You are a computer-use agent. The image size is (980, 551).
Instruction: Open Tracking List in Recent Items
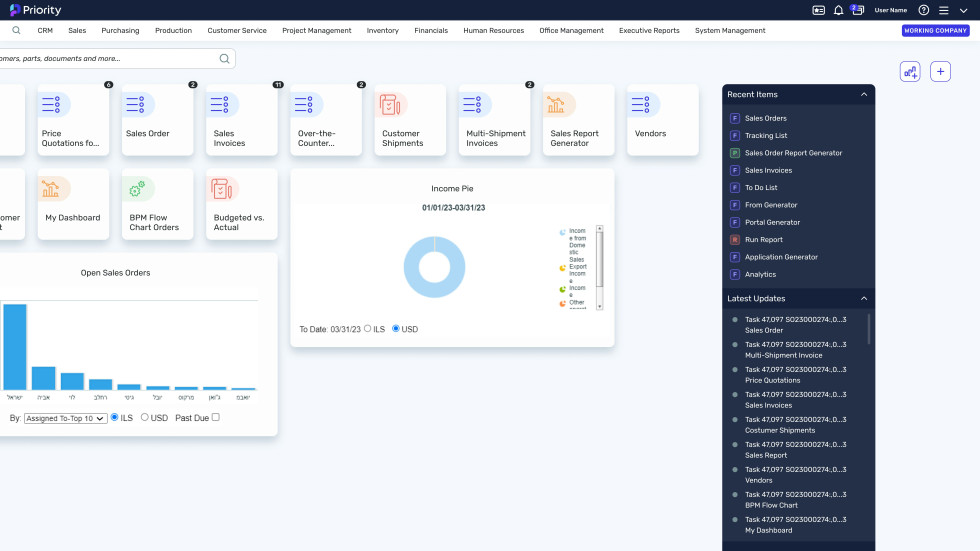(x=765, y=136)
